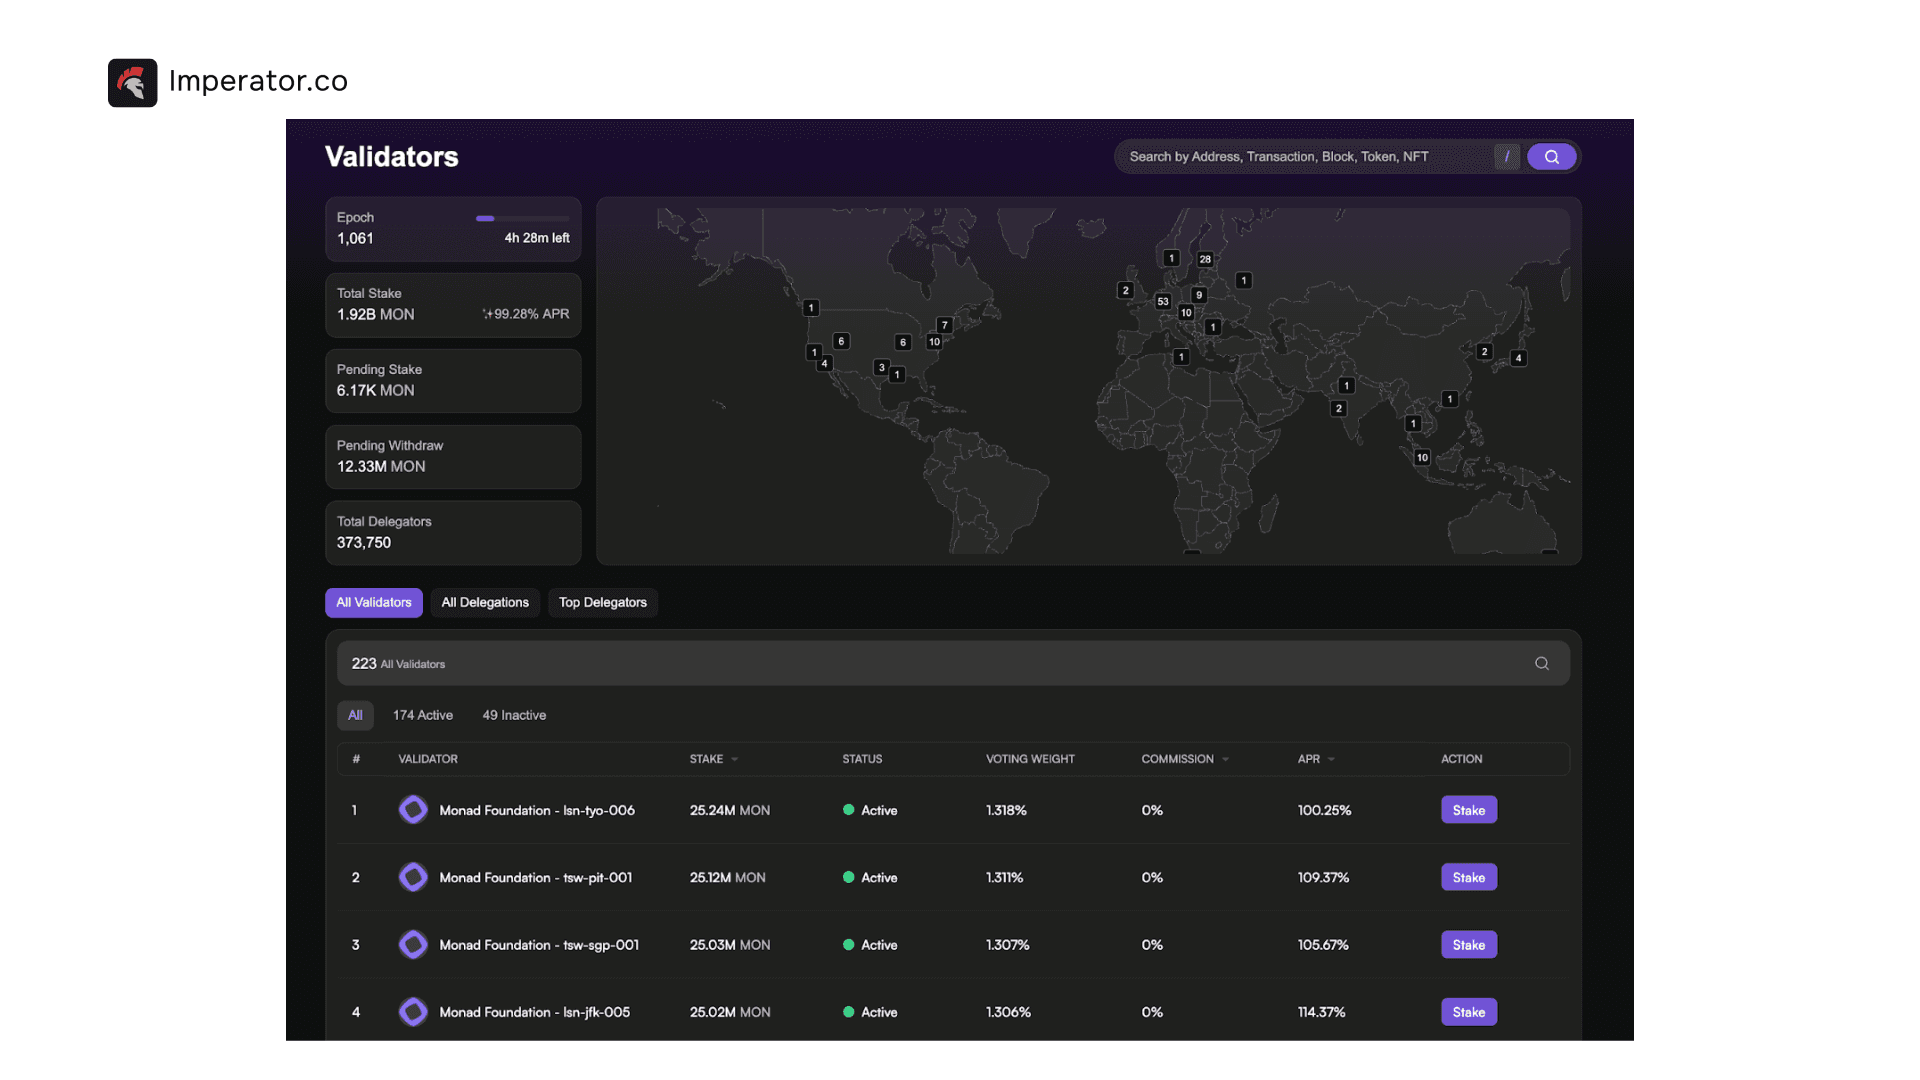This screenshot has width=1920, height=1080.
Task: Click the Action column header
Action: pyautogui.click(x=1461, y=760)
